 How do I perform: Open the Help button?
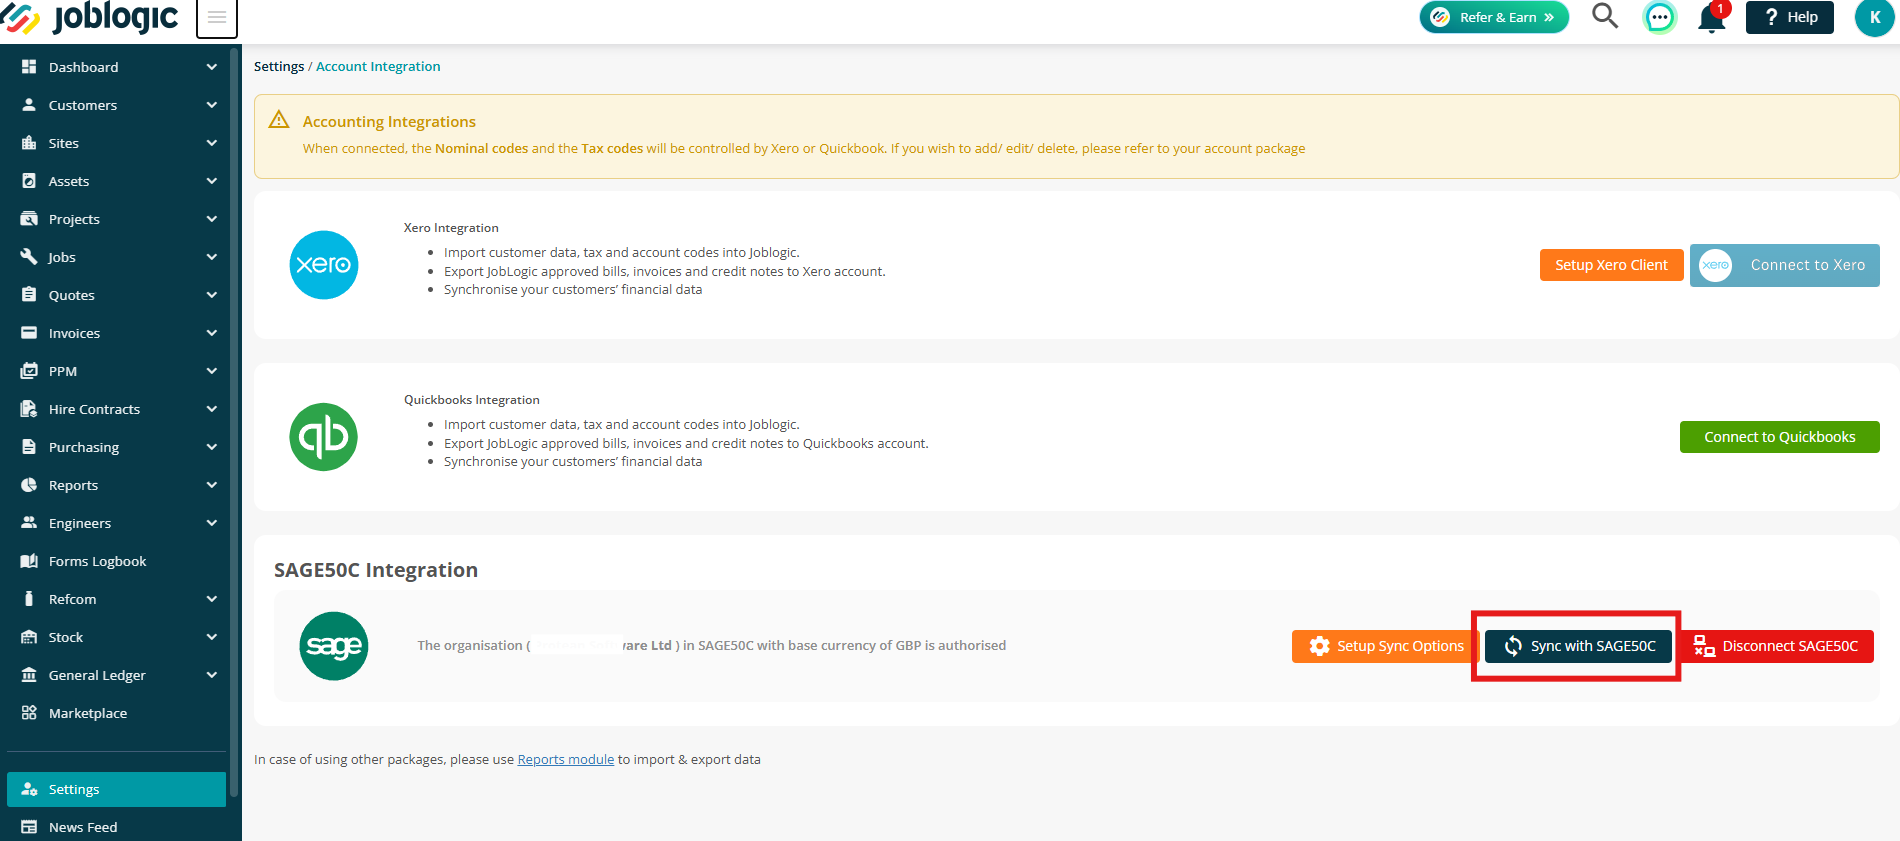(1790, 17)
